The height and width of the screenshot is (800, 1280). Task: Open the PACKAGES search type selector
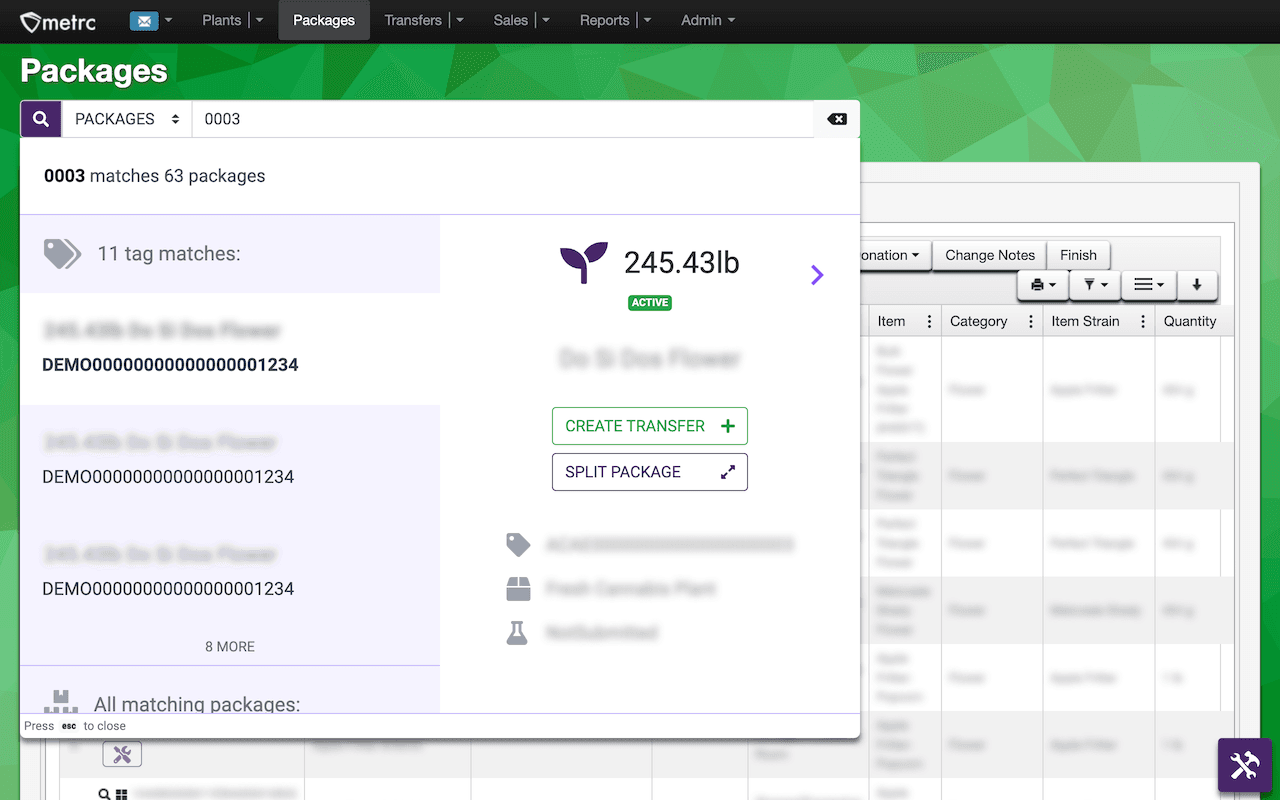pos(127,119)
